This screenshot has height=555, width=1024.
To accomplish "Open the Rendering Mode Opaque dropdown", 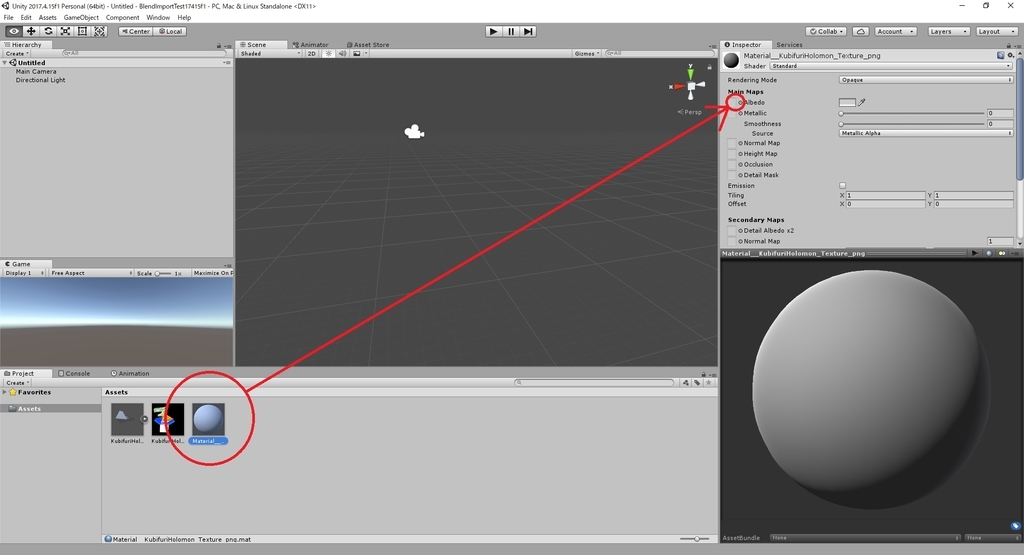I will point(925,80).
